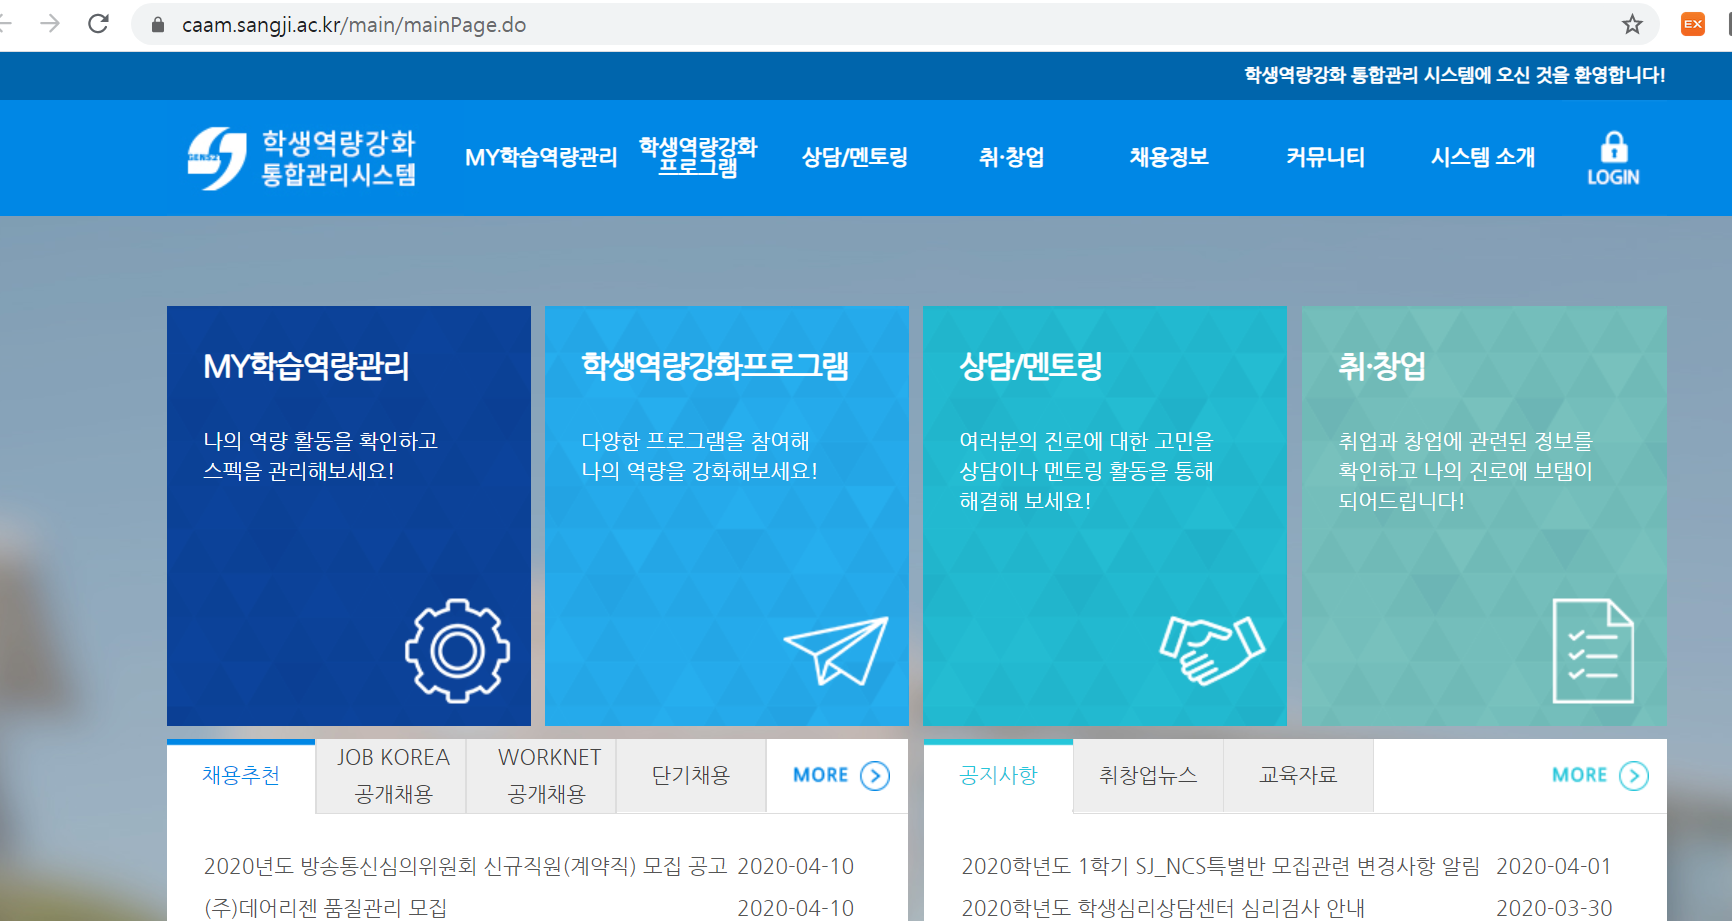Click description 여러분의 진로에 대한 고민을

point(1087,441)
